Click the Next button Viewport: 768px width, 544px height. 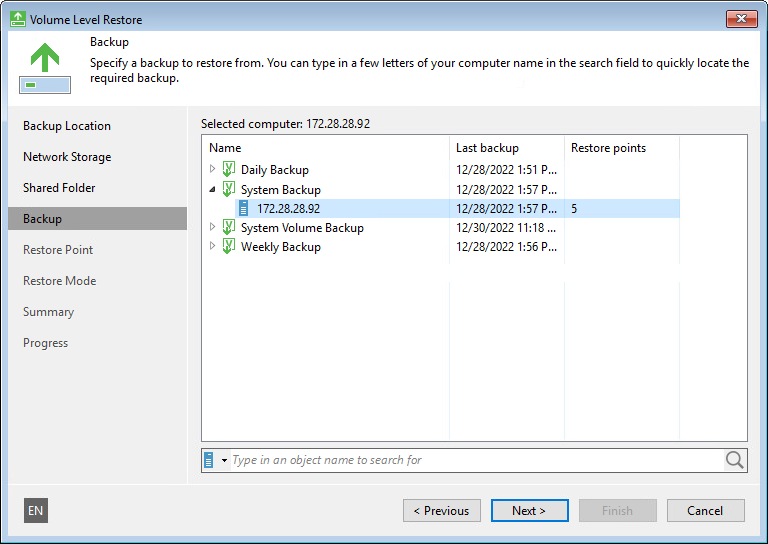pyautogui.click(x=529, y=511)
